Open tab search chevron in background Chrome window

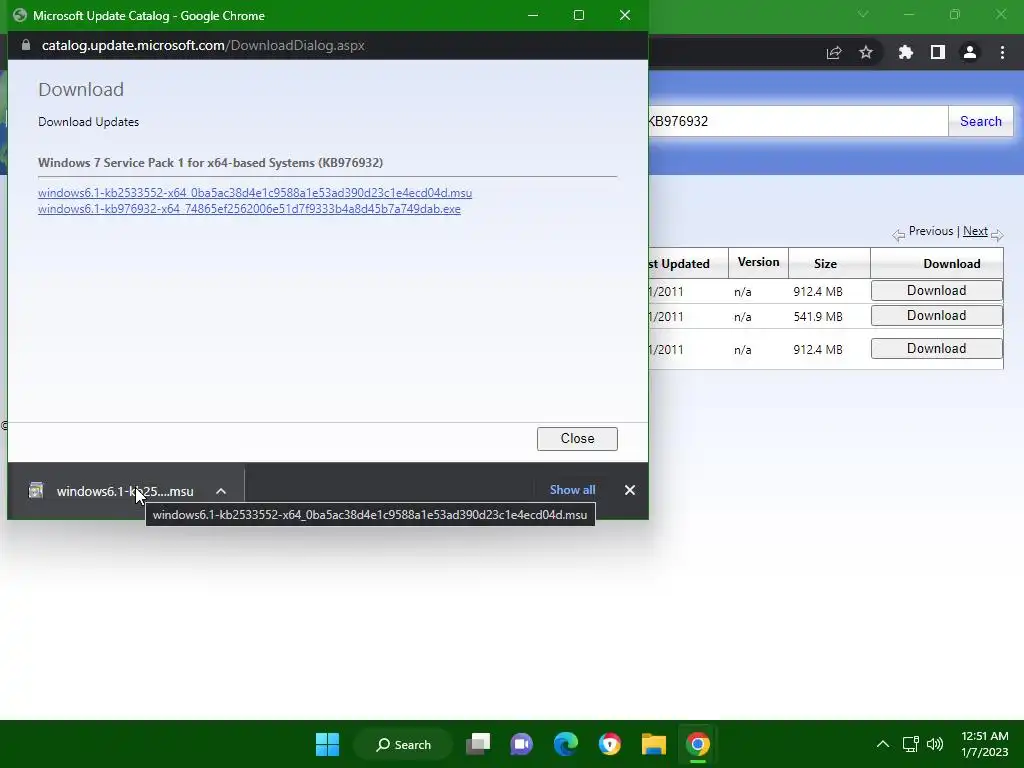coord(863,14)
